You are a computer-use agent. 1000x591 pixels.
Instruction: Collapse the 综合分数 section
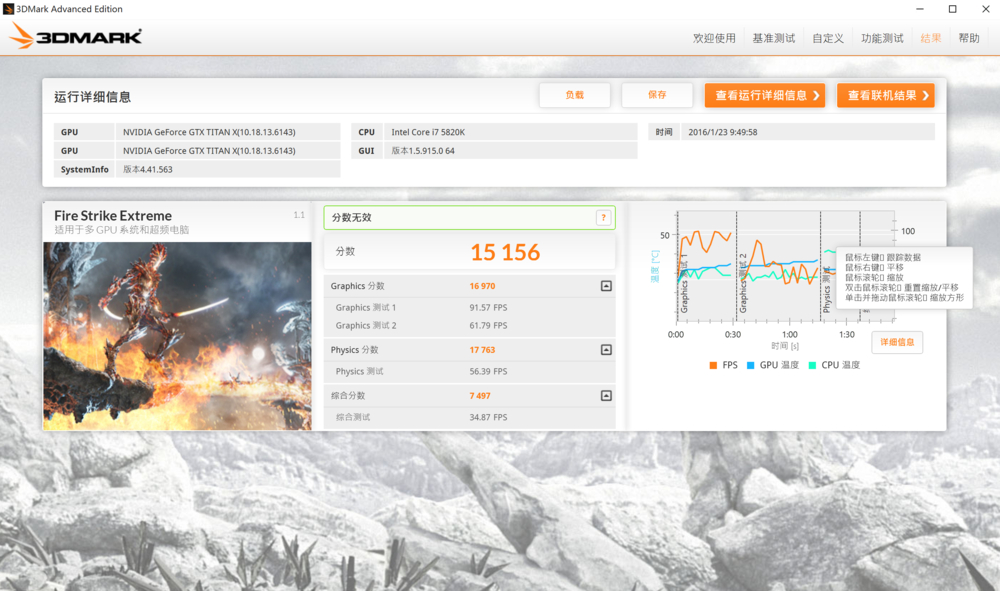tap(606, 395)
